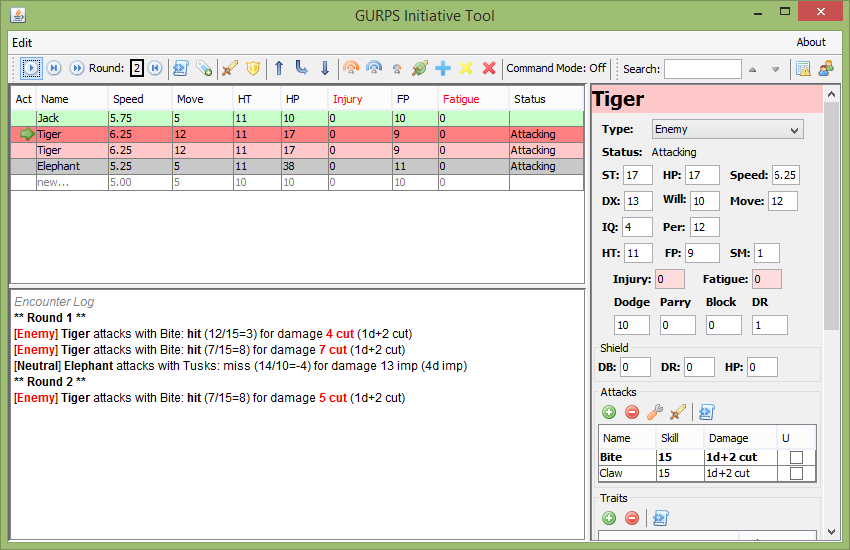Click the fast-forward end round button
The width and height of the screenshot is (850, 550).
tap(77, 68)
